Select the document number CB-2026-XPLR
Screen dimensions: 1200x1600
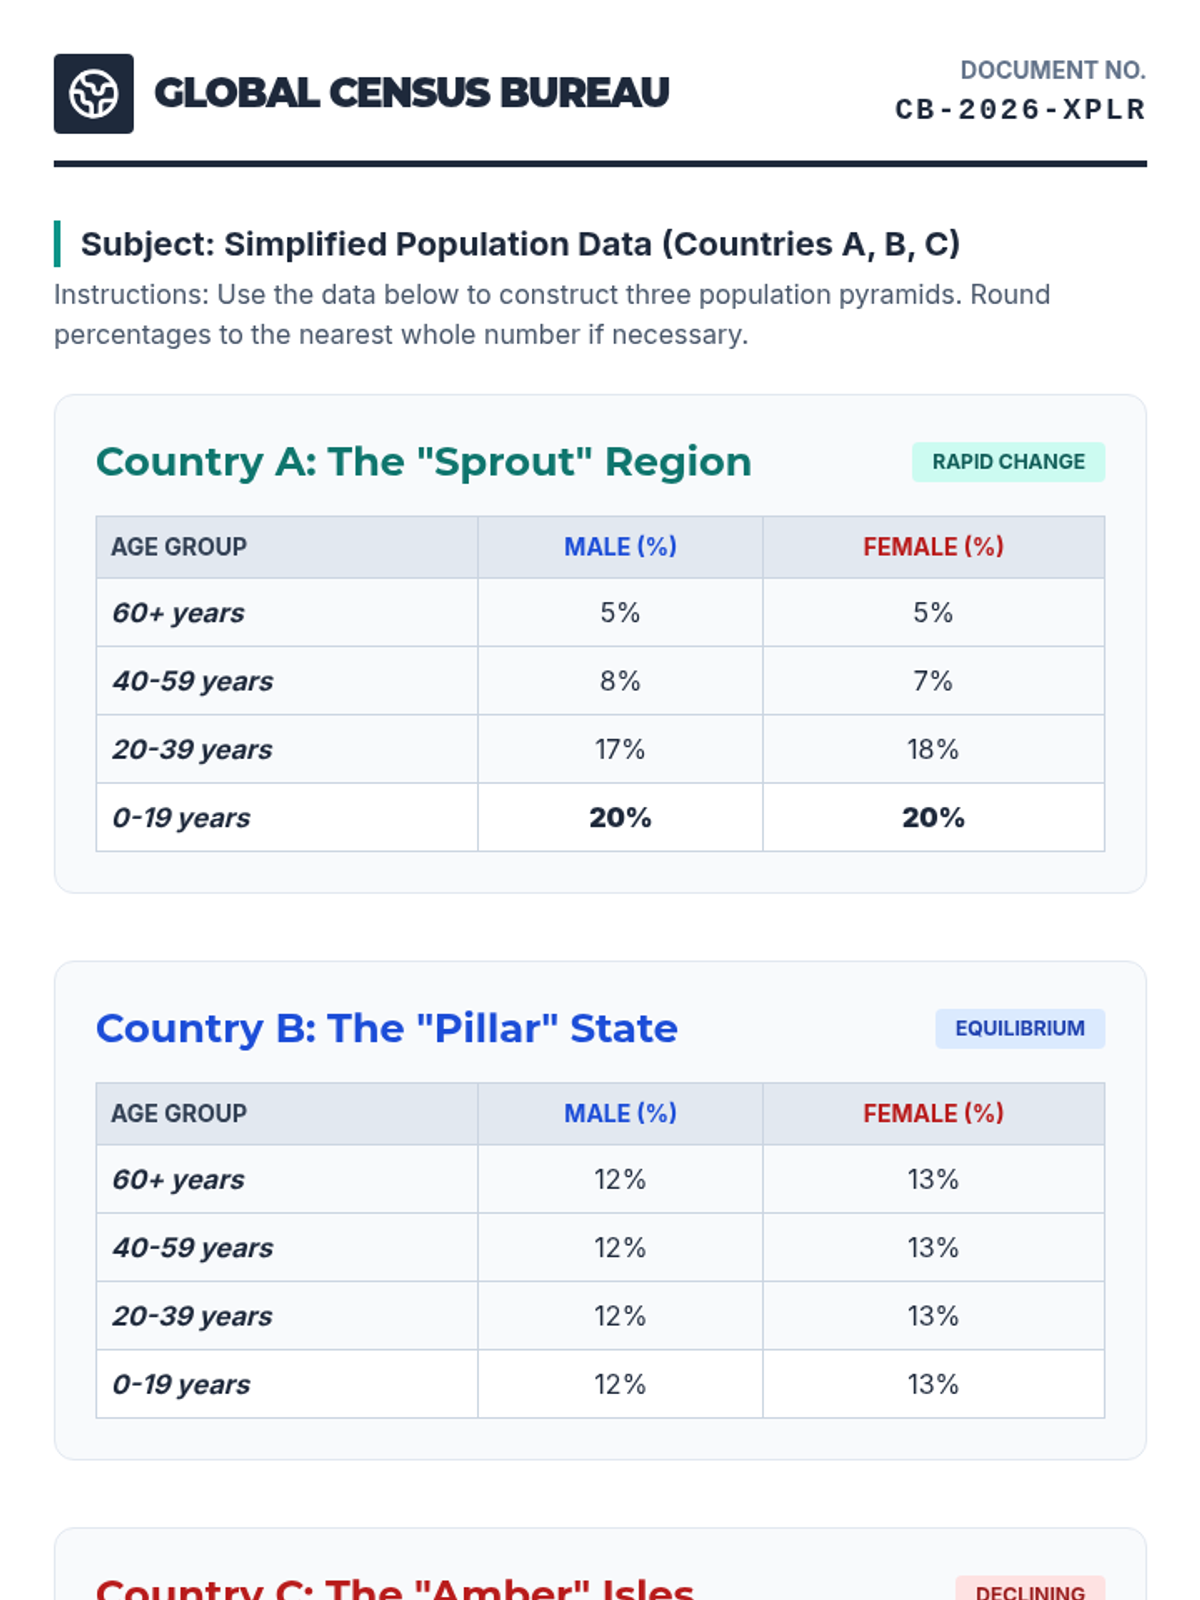click(x=1020, y=109)
